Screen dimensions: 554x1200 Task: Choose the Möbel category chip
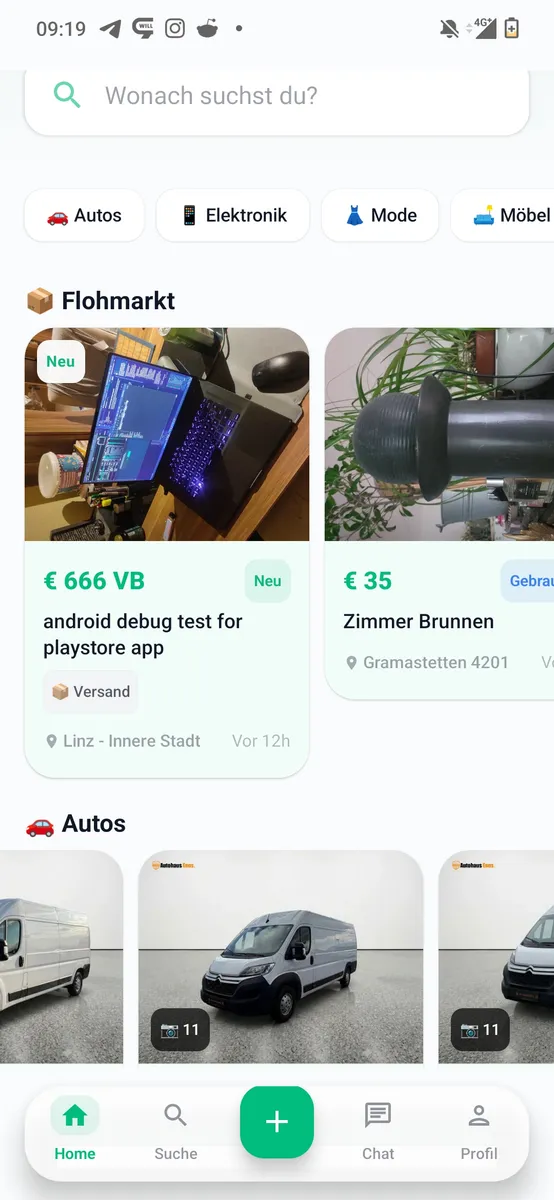point(504,215)
